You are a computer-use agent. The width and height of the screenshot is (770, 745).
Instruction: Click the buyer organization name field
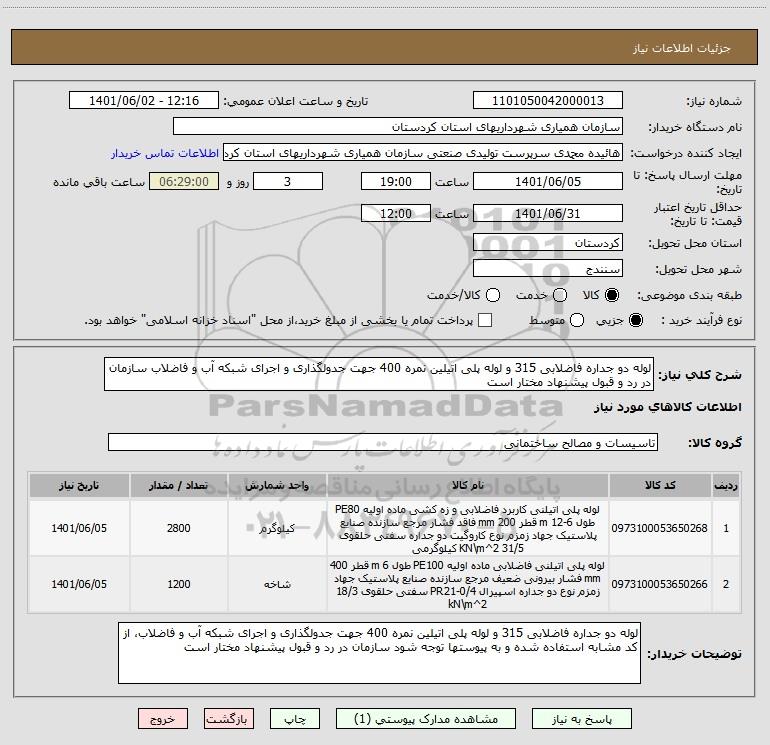398,127
